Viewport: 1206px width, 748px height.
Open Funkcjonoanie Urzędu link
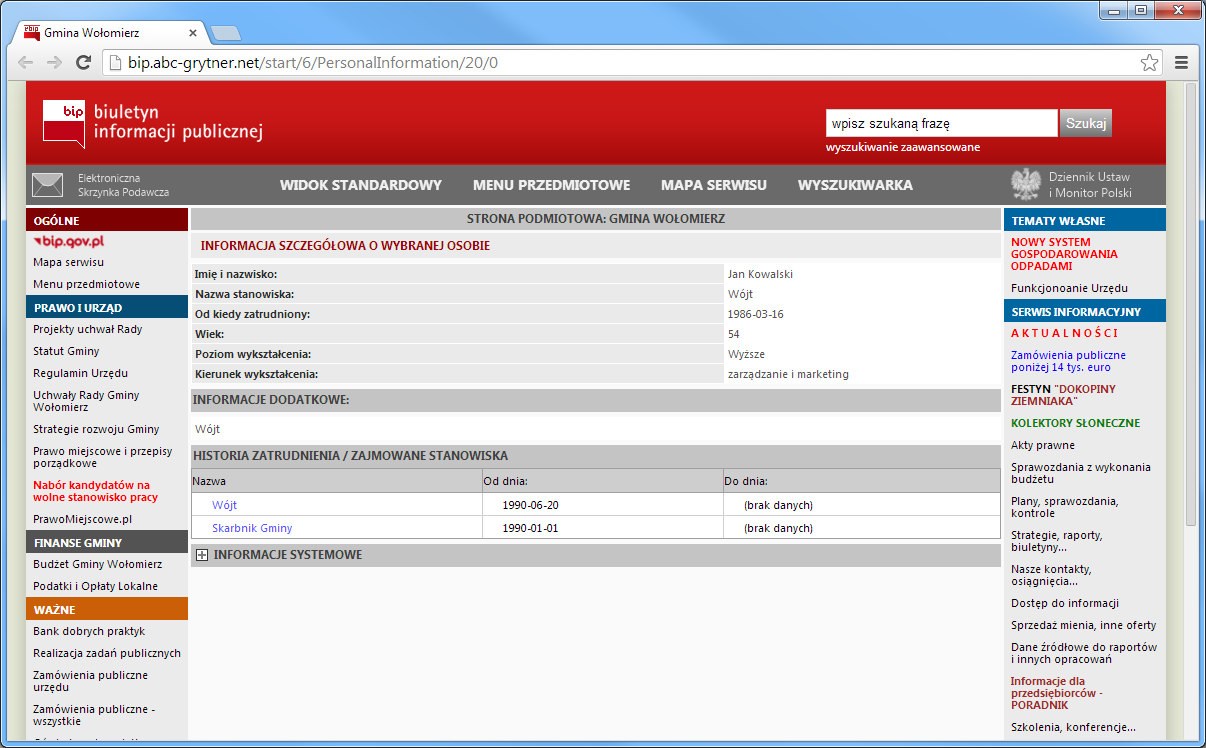1069,288
